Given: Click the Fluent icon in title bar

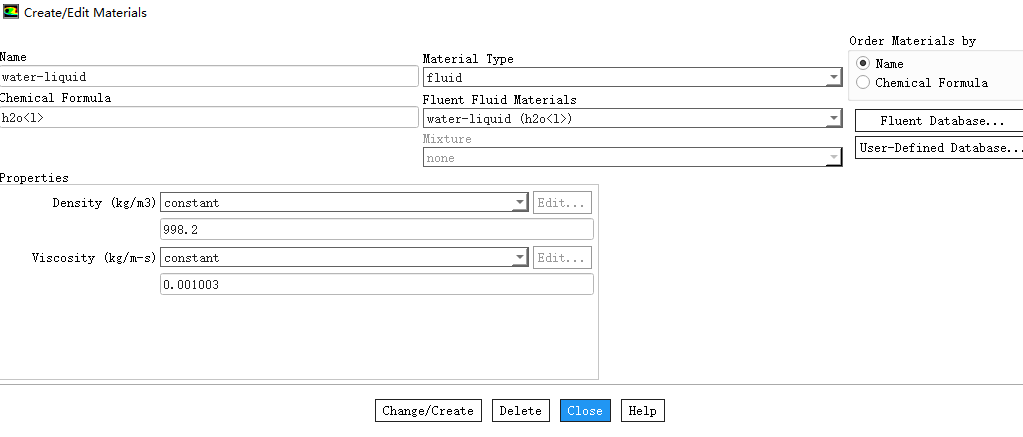Looking at the screenshot, I should (x=11, y=12).
